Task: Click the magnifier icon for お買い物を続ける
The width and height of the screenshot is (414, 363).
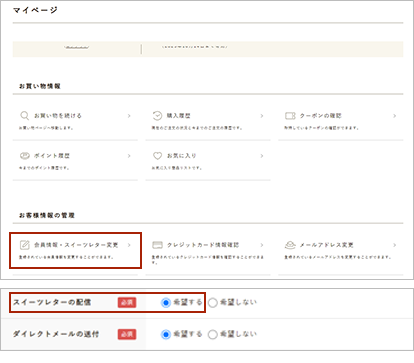Action: pos(25,116)
